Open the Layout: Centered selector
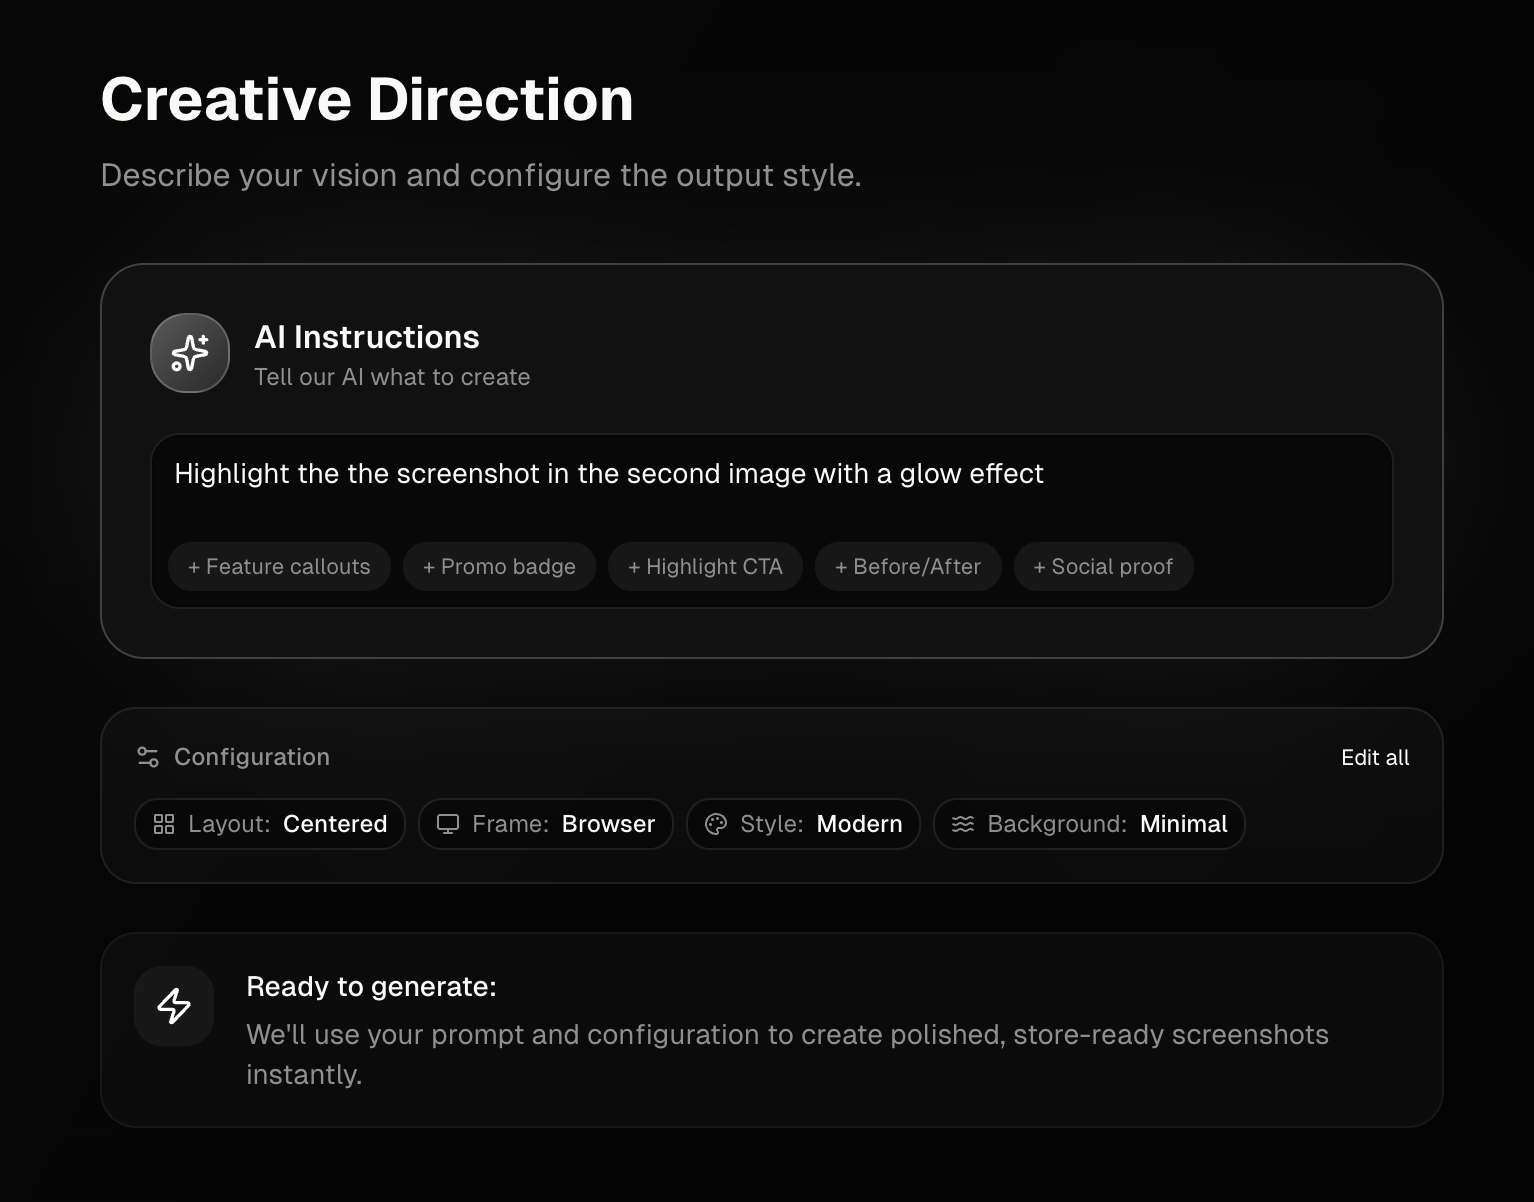Screen dimensions: 1534x1202 [269, 823]
